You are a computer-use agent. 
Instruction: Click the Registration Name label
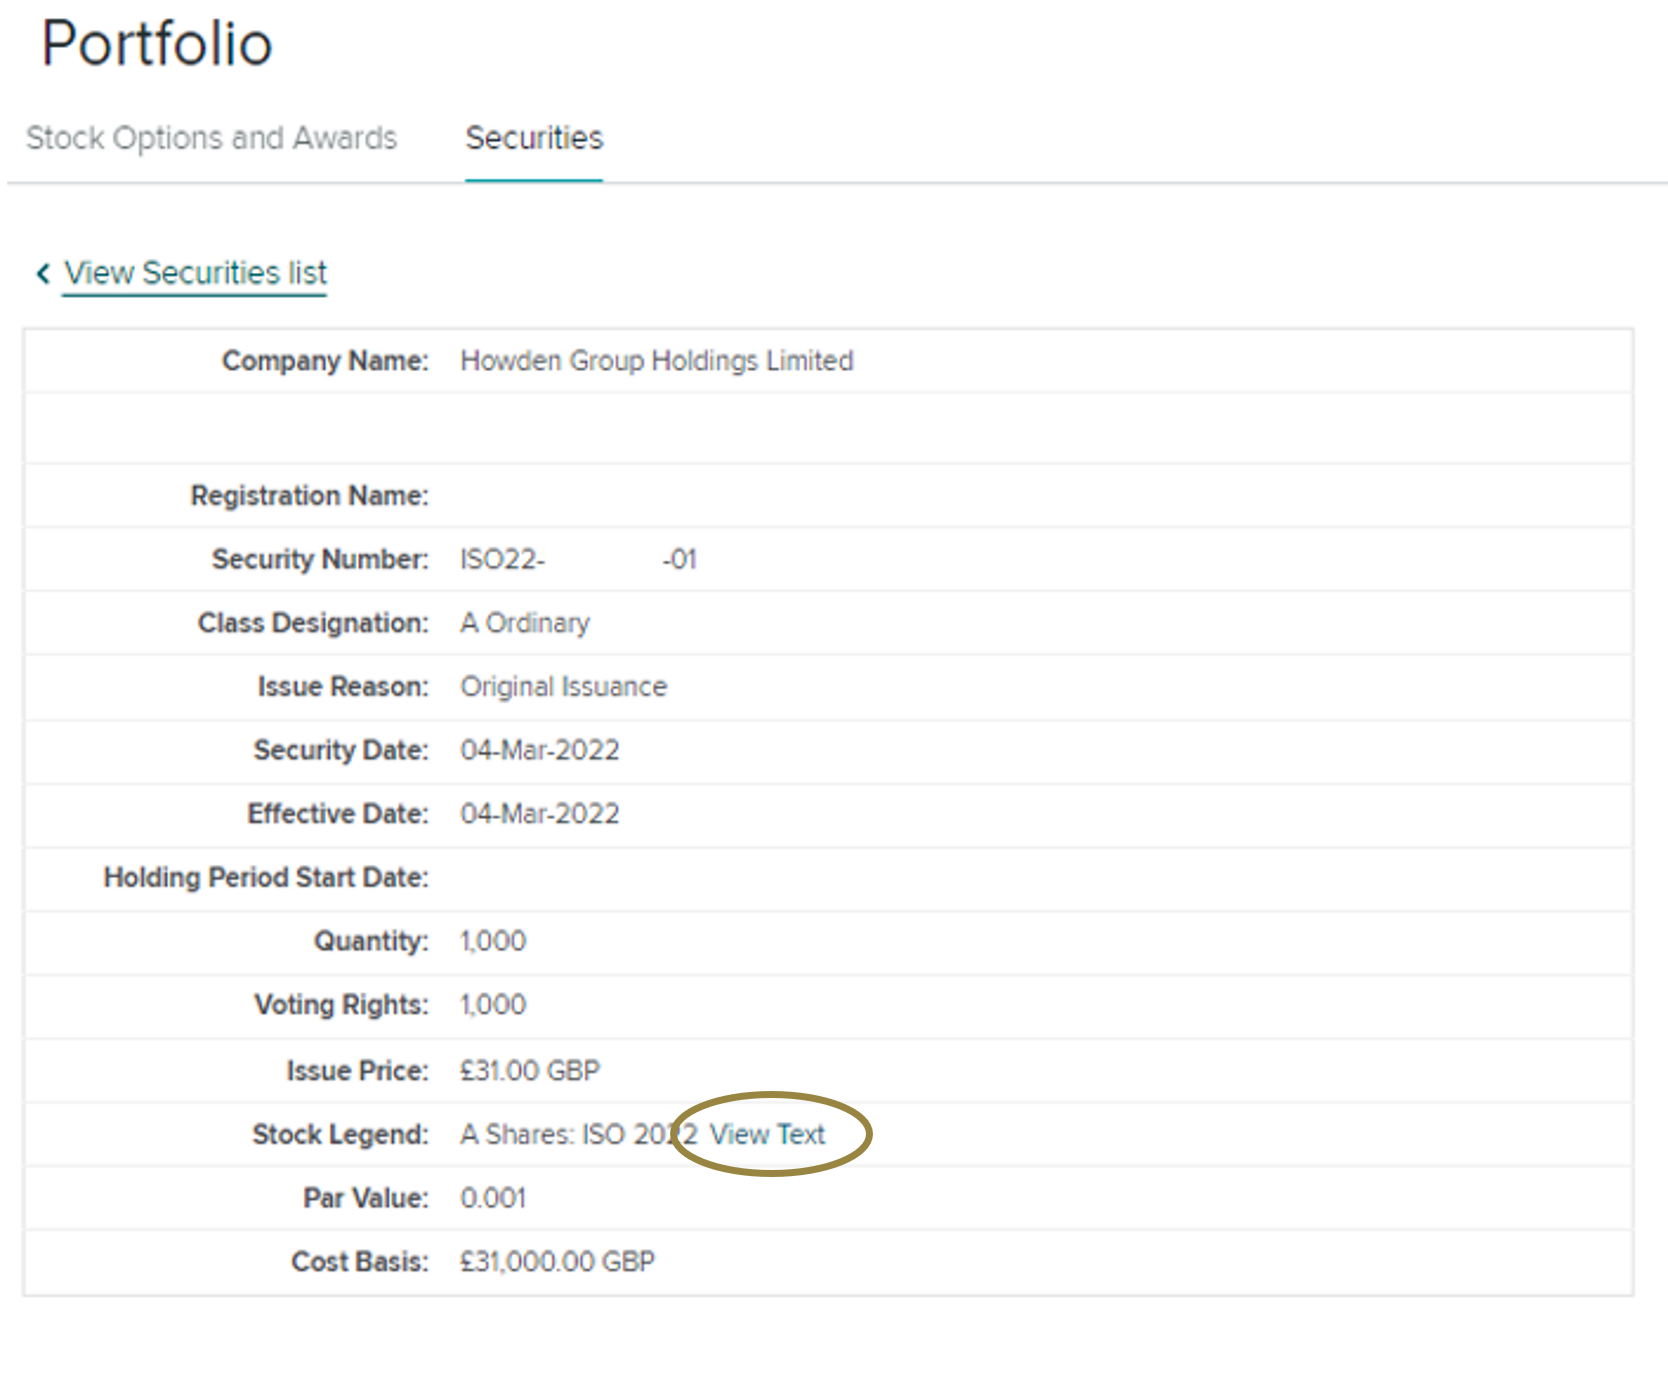[309, 496]
